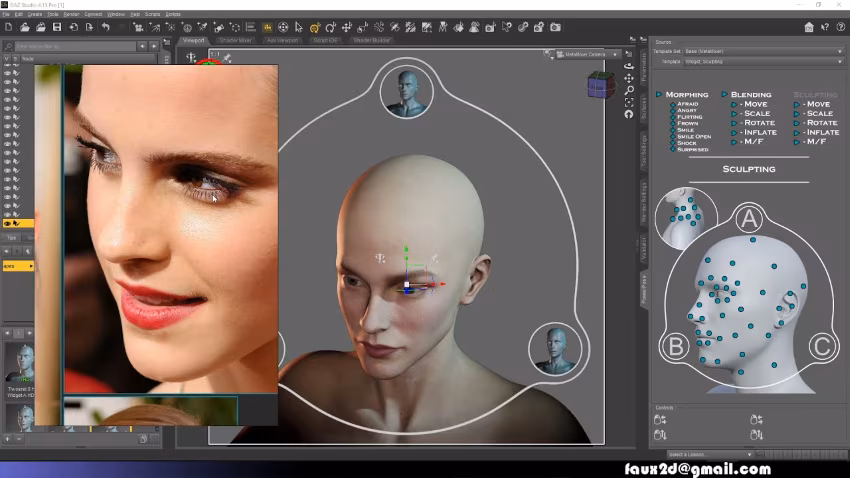Screen dimensions: 850x478
Task: Open the Template dropdown
Action: coord(763,62)
